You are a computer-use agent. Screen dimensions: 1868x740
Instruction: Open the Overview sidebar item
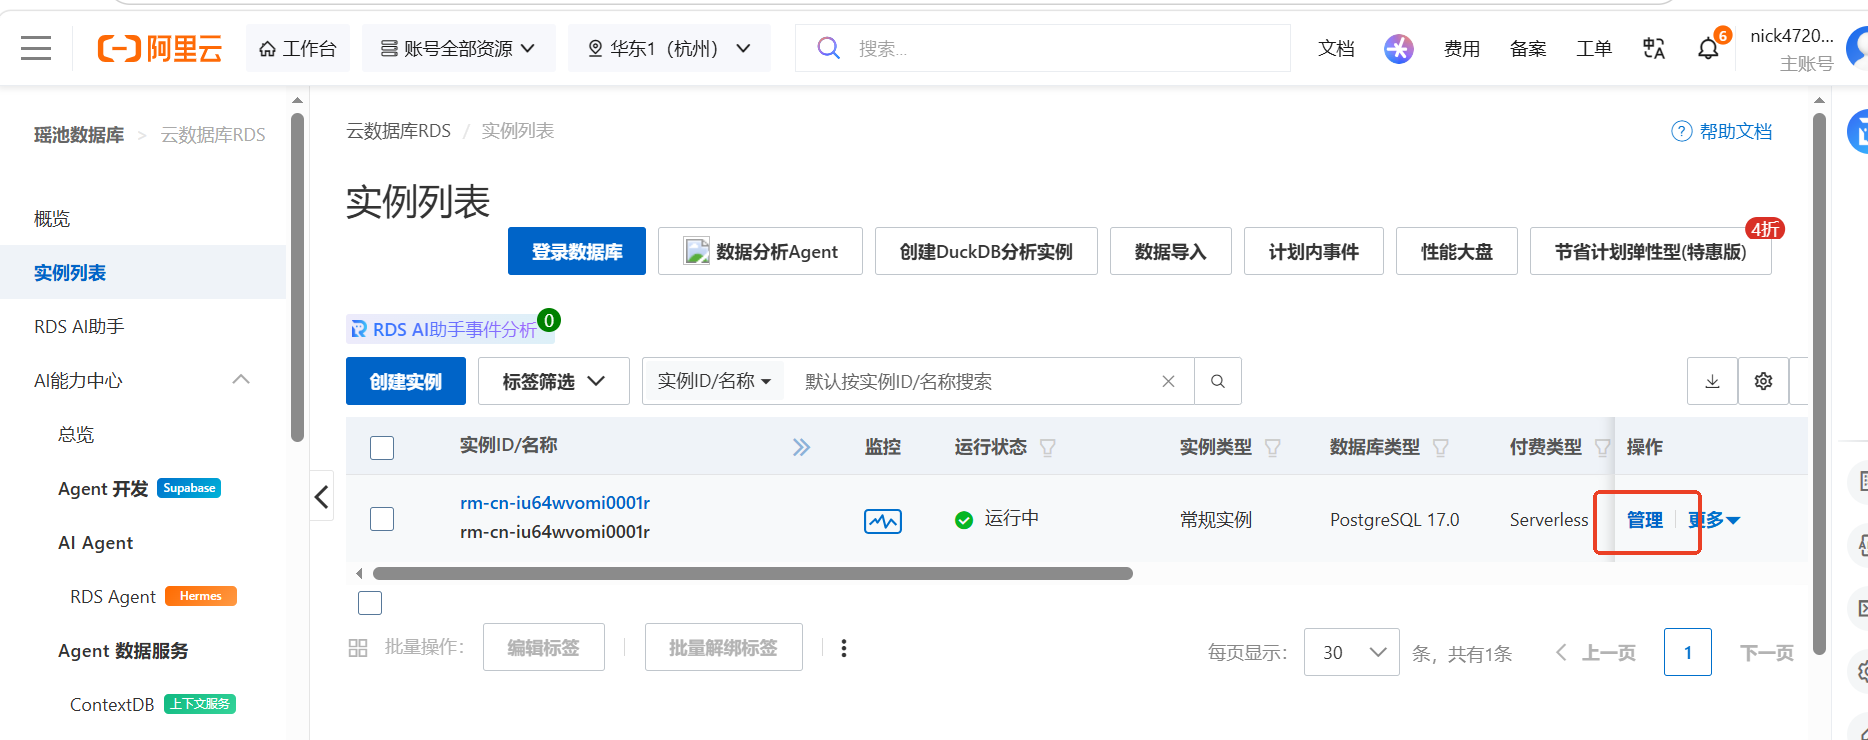coord(52,219)
